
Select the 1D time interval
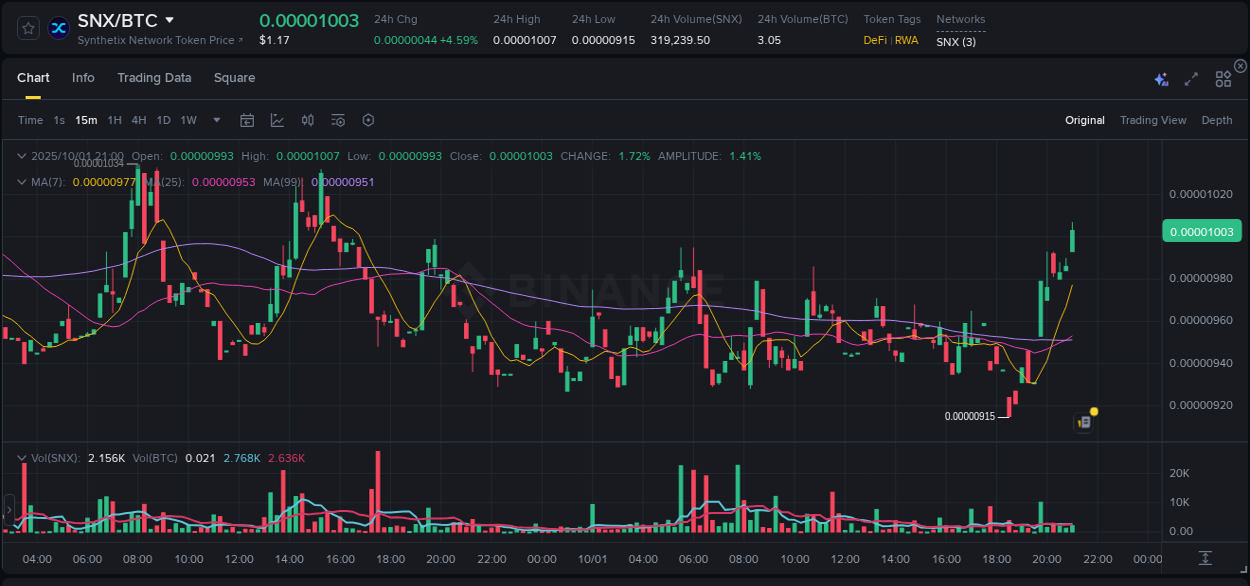[x=163, y=120]
